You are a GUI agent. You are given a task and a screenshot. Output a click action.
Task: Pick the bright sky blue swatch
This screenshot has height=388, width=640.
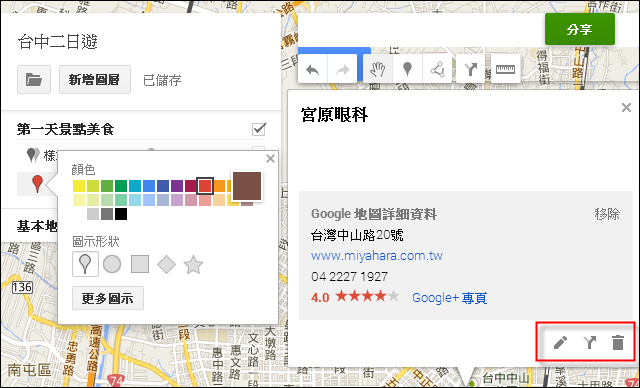149,186
